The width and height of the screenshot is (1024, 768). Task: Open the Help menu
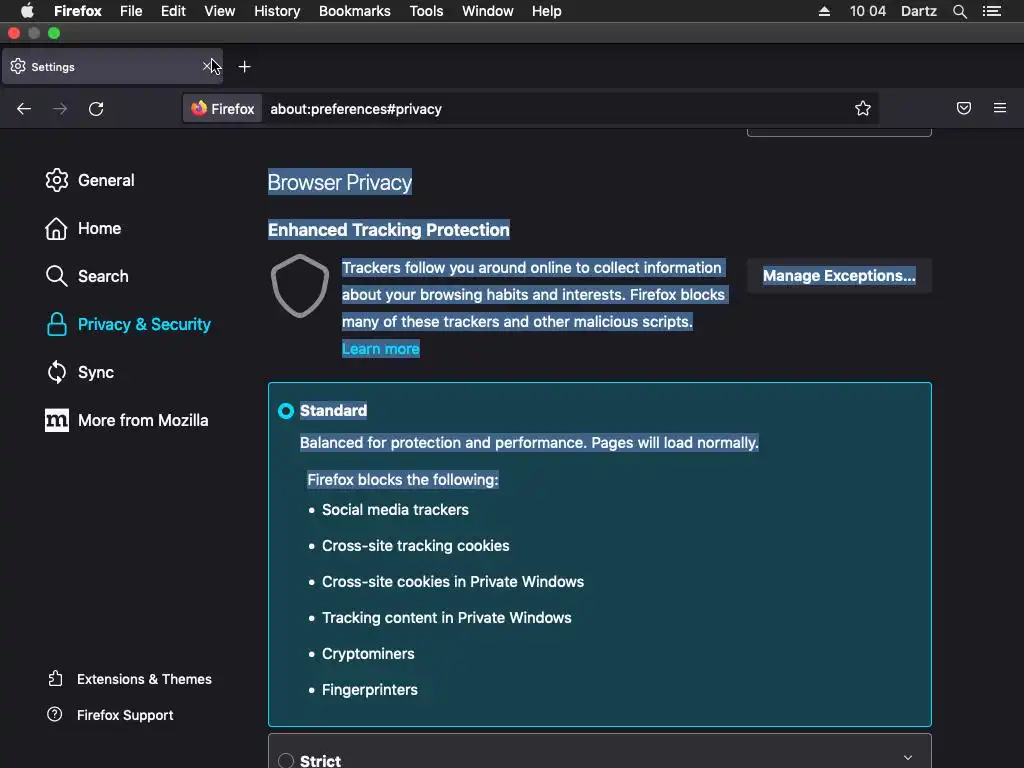tap(547, 11)
